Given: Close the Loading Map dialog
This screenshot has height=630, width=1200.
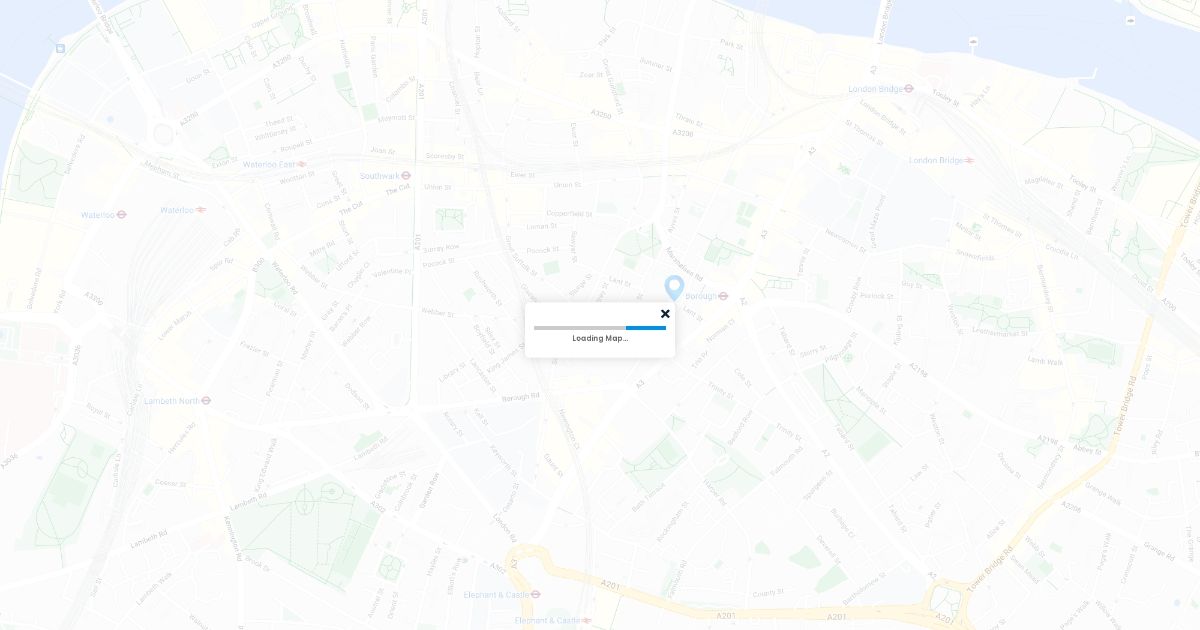Looking at the screenshot, I should pyautogui.click(x=665, y=314).
